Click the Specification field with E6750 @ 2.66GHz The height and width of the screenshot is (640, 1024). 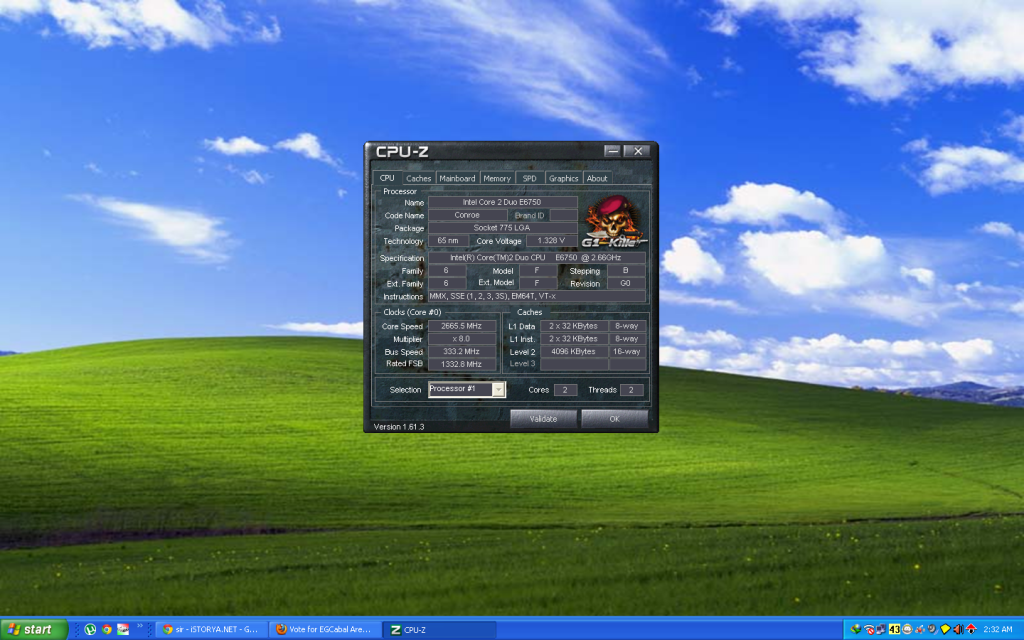coord(536,258)
